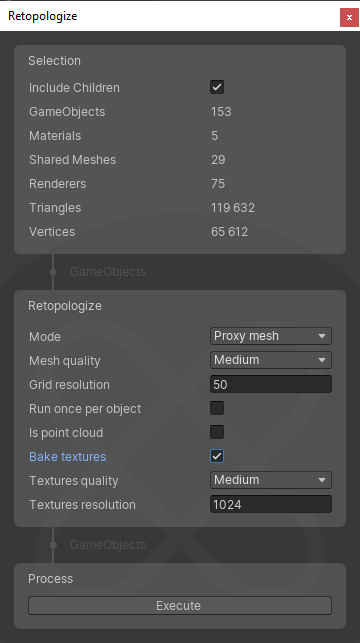Click the Triangles count value

[233, 207]
